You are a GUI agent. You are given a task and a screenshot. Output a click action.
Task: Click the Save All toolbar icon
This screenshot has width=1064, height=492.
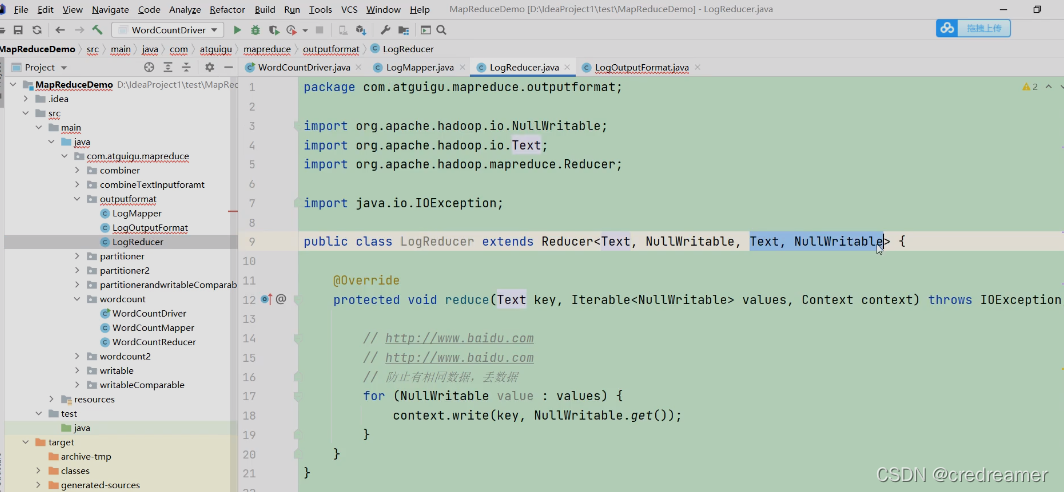tap(18, 30)
